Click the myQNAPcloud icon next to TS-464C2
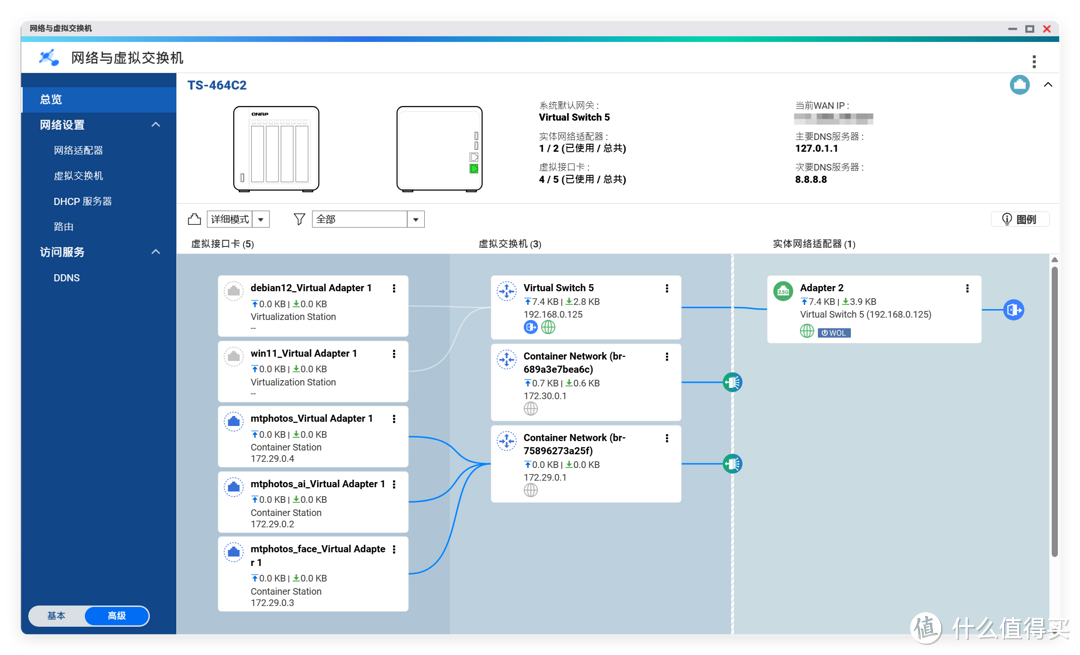 pos(1019,85)
